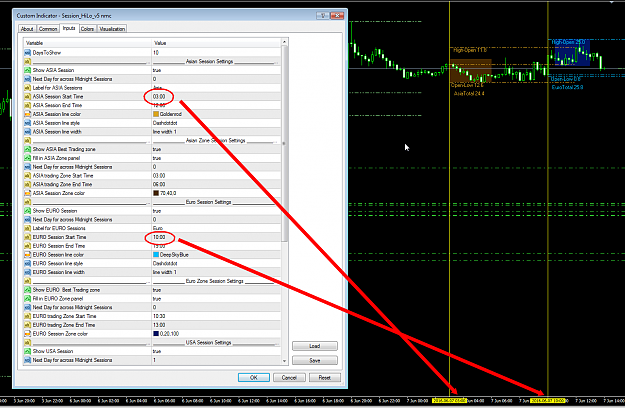Click the icon beside ASIA trading Zone Start Time

[x=28, y=176]
